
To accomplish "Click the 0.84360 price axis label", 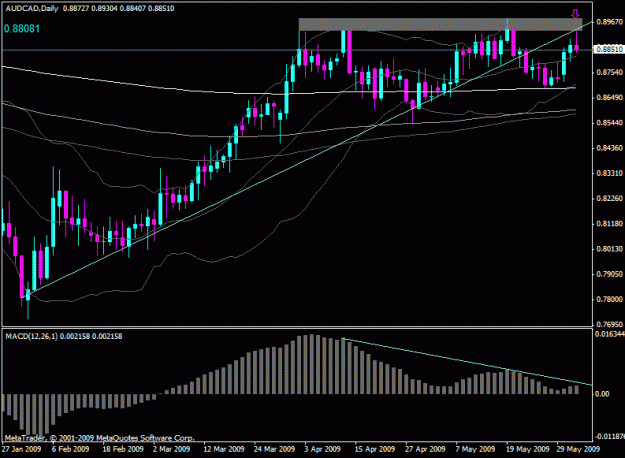I will click(609, 148).
